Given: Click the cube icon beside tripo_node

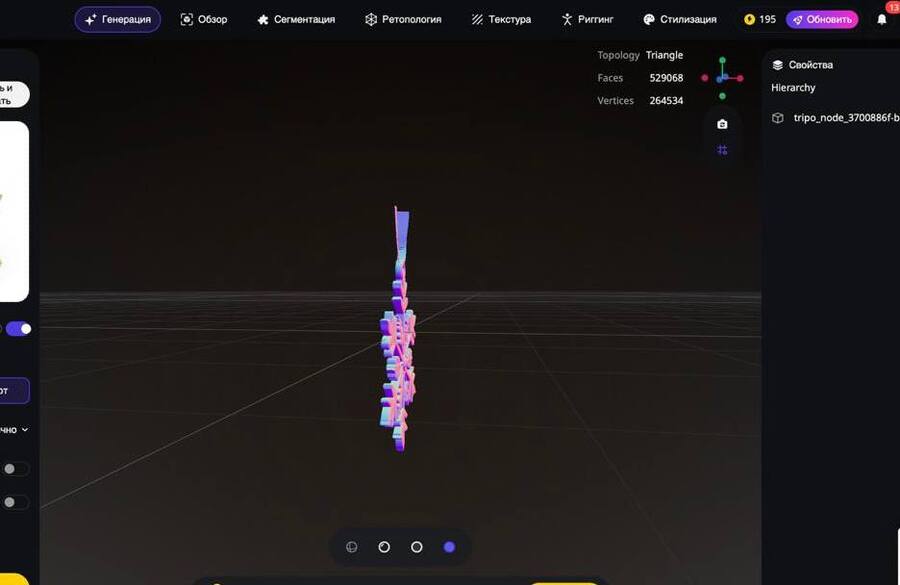Looking at the screenshot, I should coord(778,118).
